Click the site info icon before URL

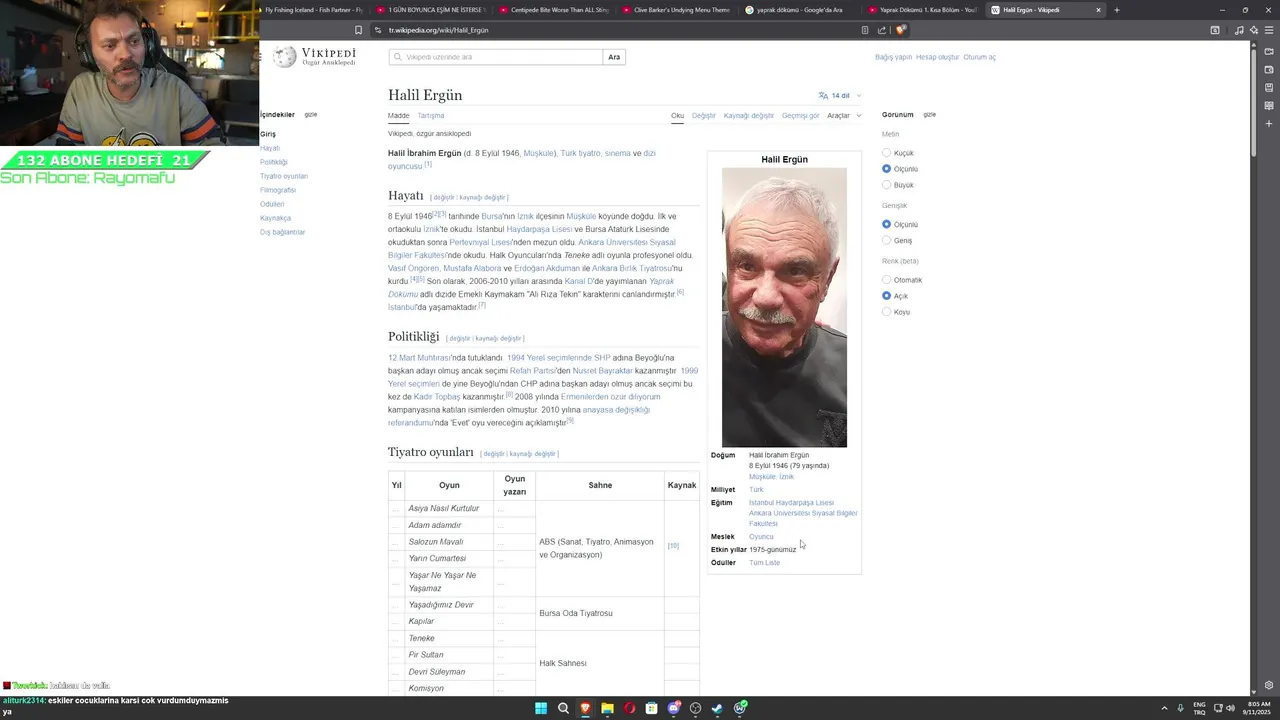(378, 30)
